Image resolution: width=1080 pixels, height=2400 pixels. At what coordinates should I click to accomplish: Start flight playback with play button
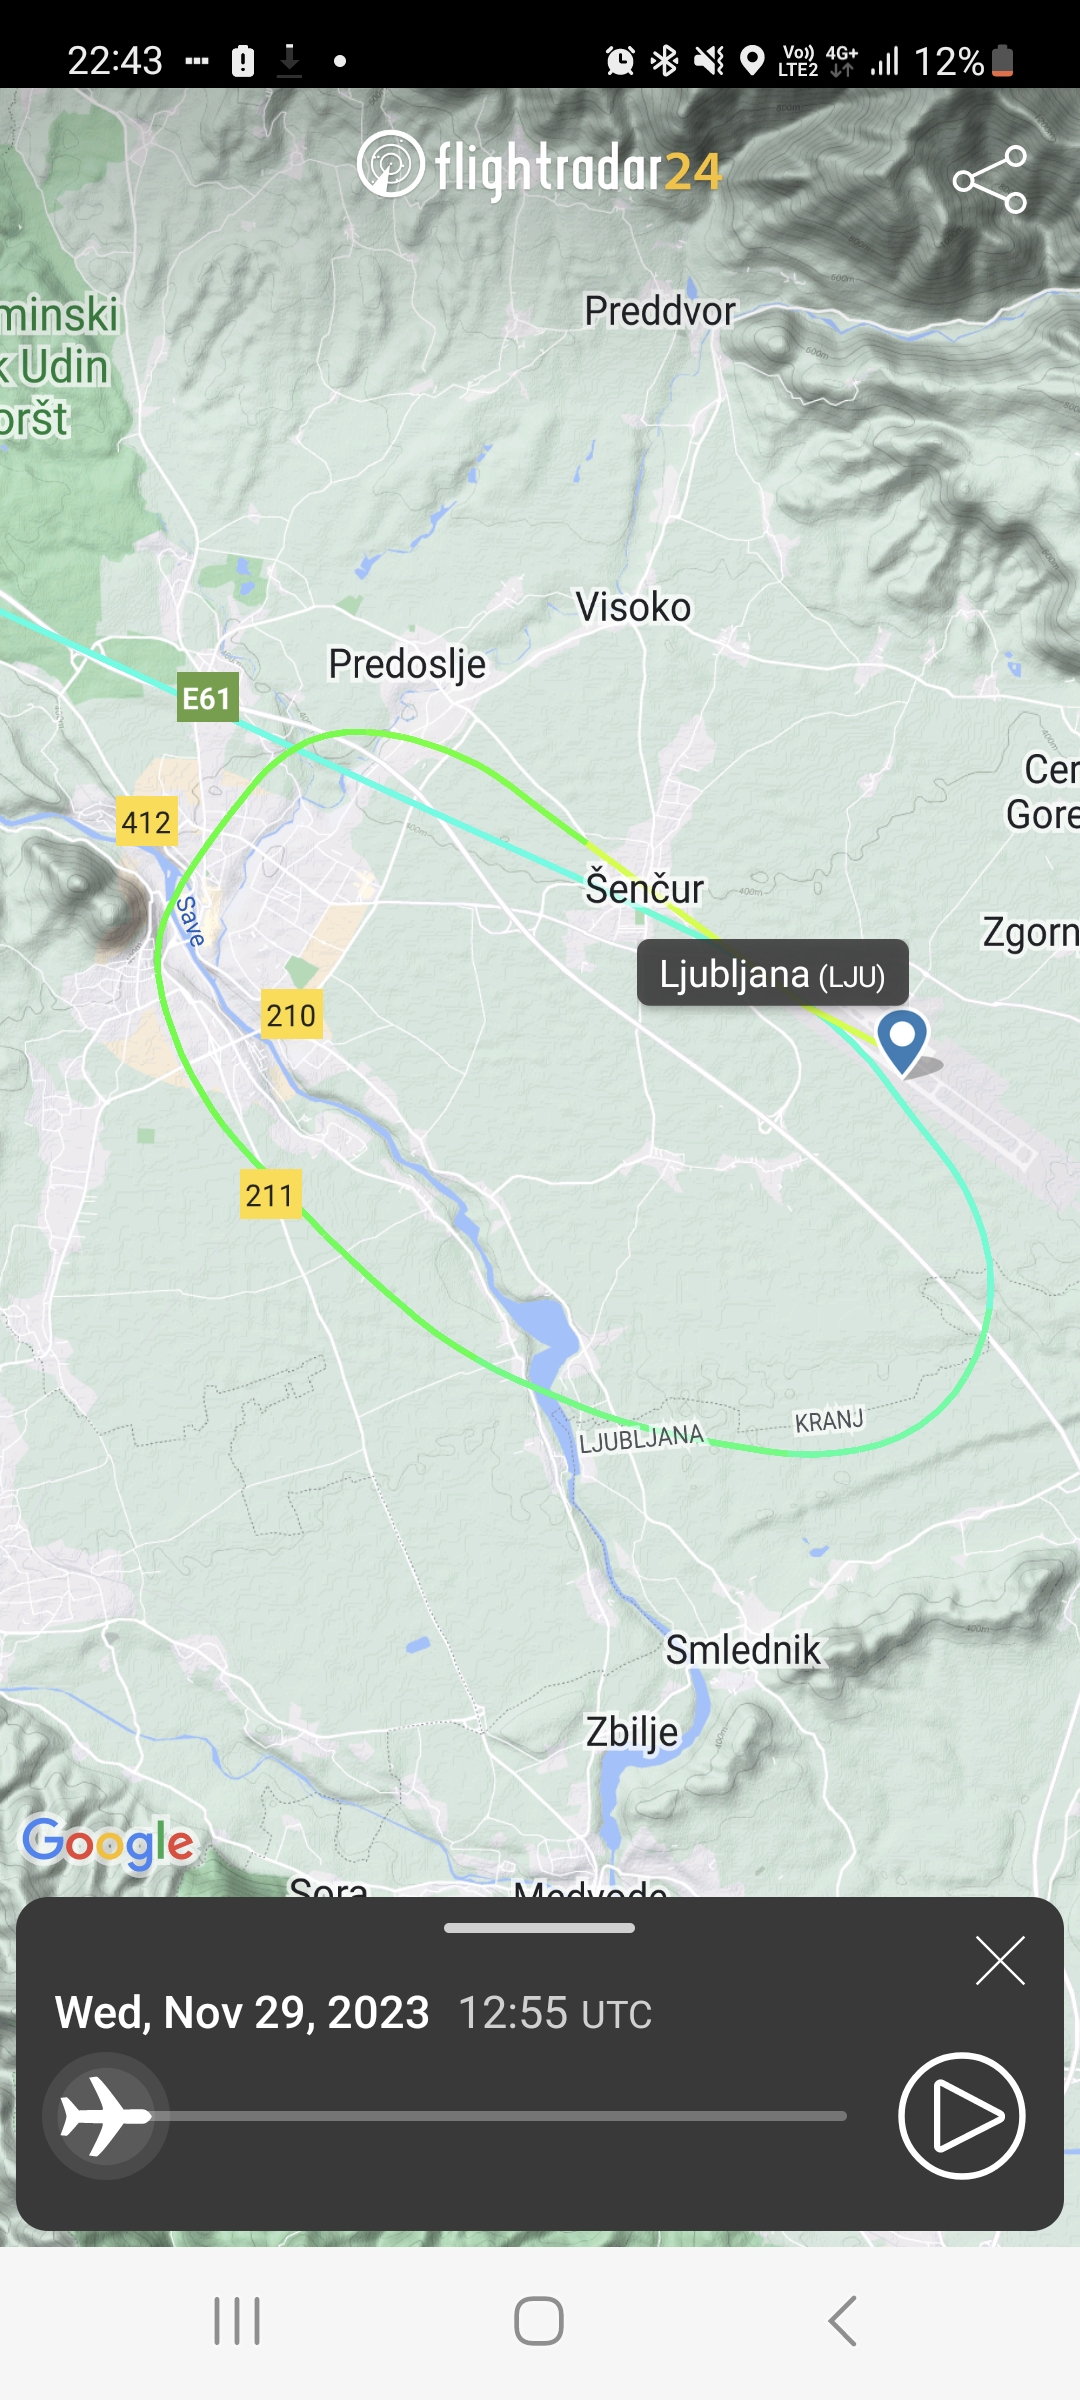(x=962, y=2115)
